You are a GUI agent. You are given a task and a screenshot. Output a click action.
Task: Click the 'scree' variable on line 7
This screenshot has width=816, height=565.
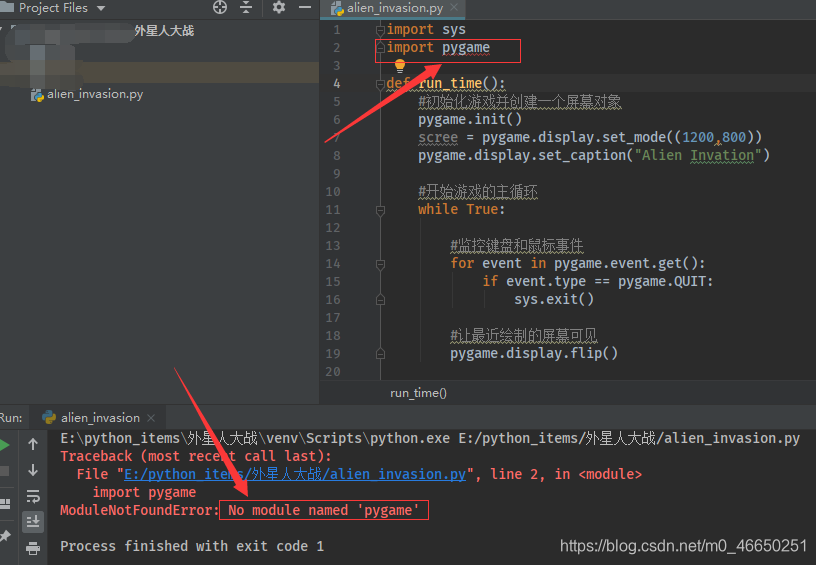pos(438,137)
